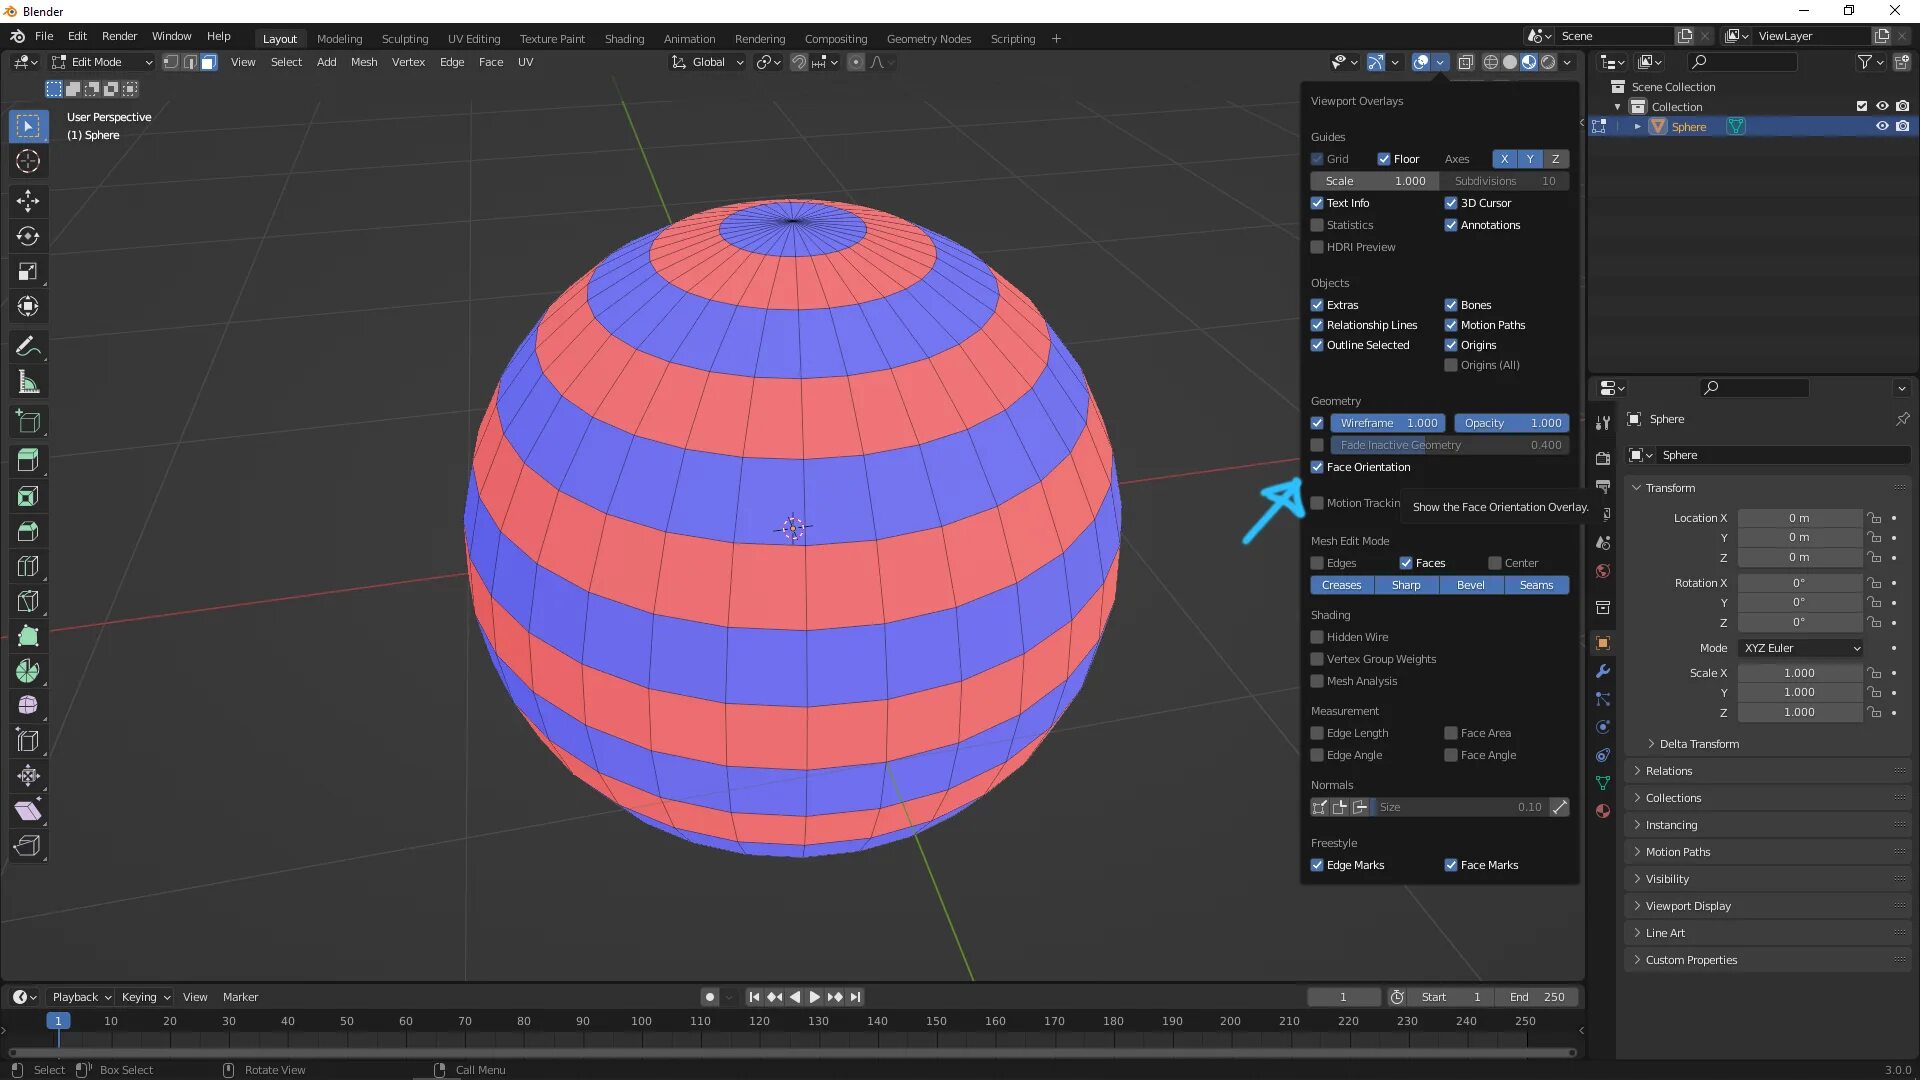The image size is (1920, 1080).
Task: Uncheck the Face Orientation overlay
Action: tap(1317, 467)
